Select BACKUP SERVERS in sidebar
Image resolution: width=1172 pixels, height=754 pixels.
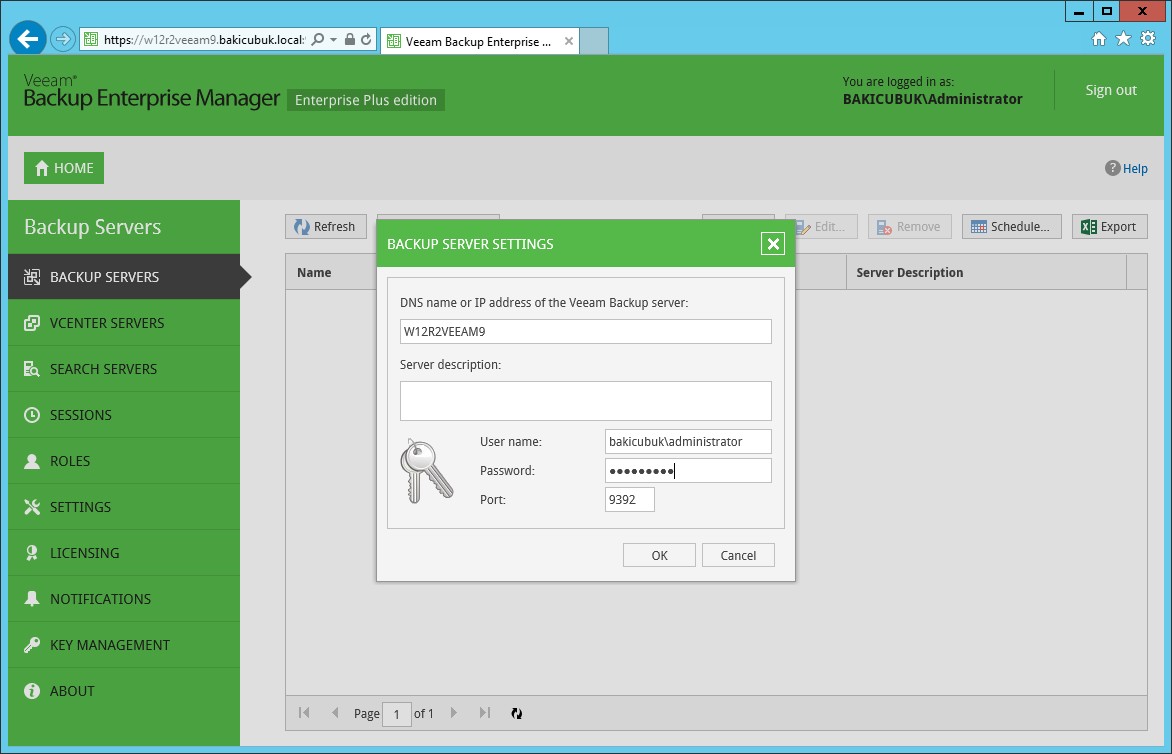tap(124, 276)
